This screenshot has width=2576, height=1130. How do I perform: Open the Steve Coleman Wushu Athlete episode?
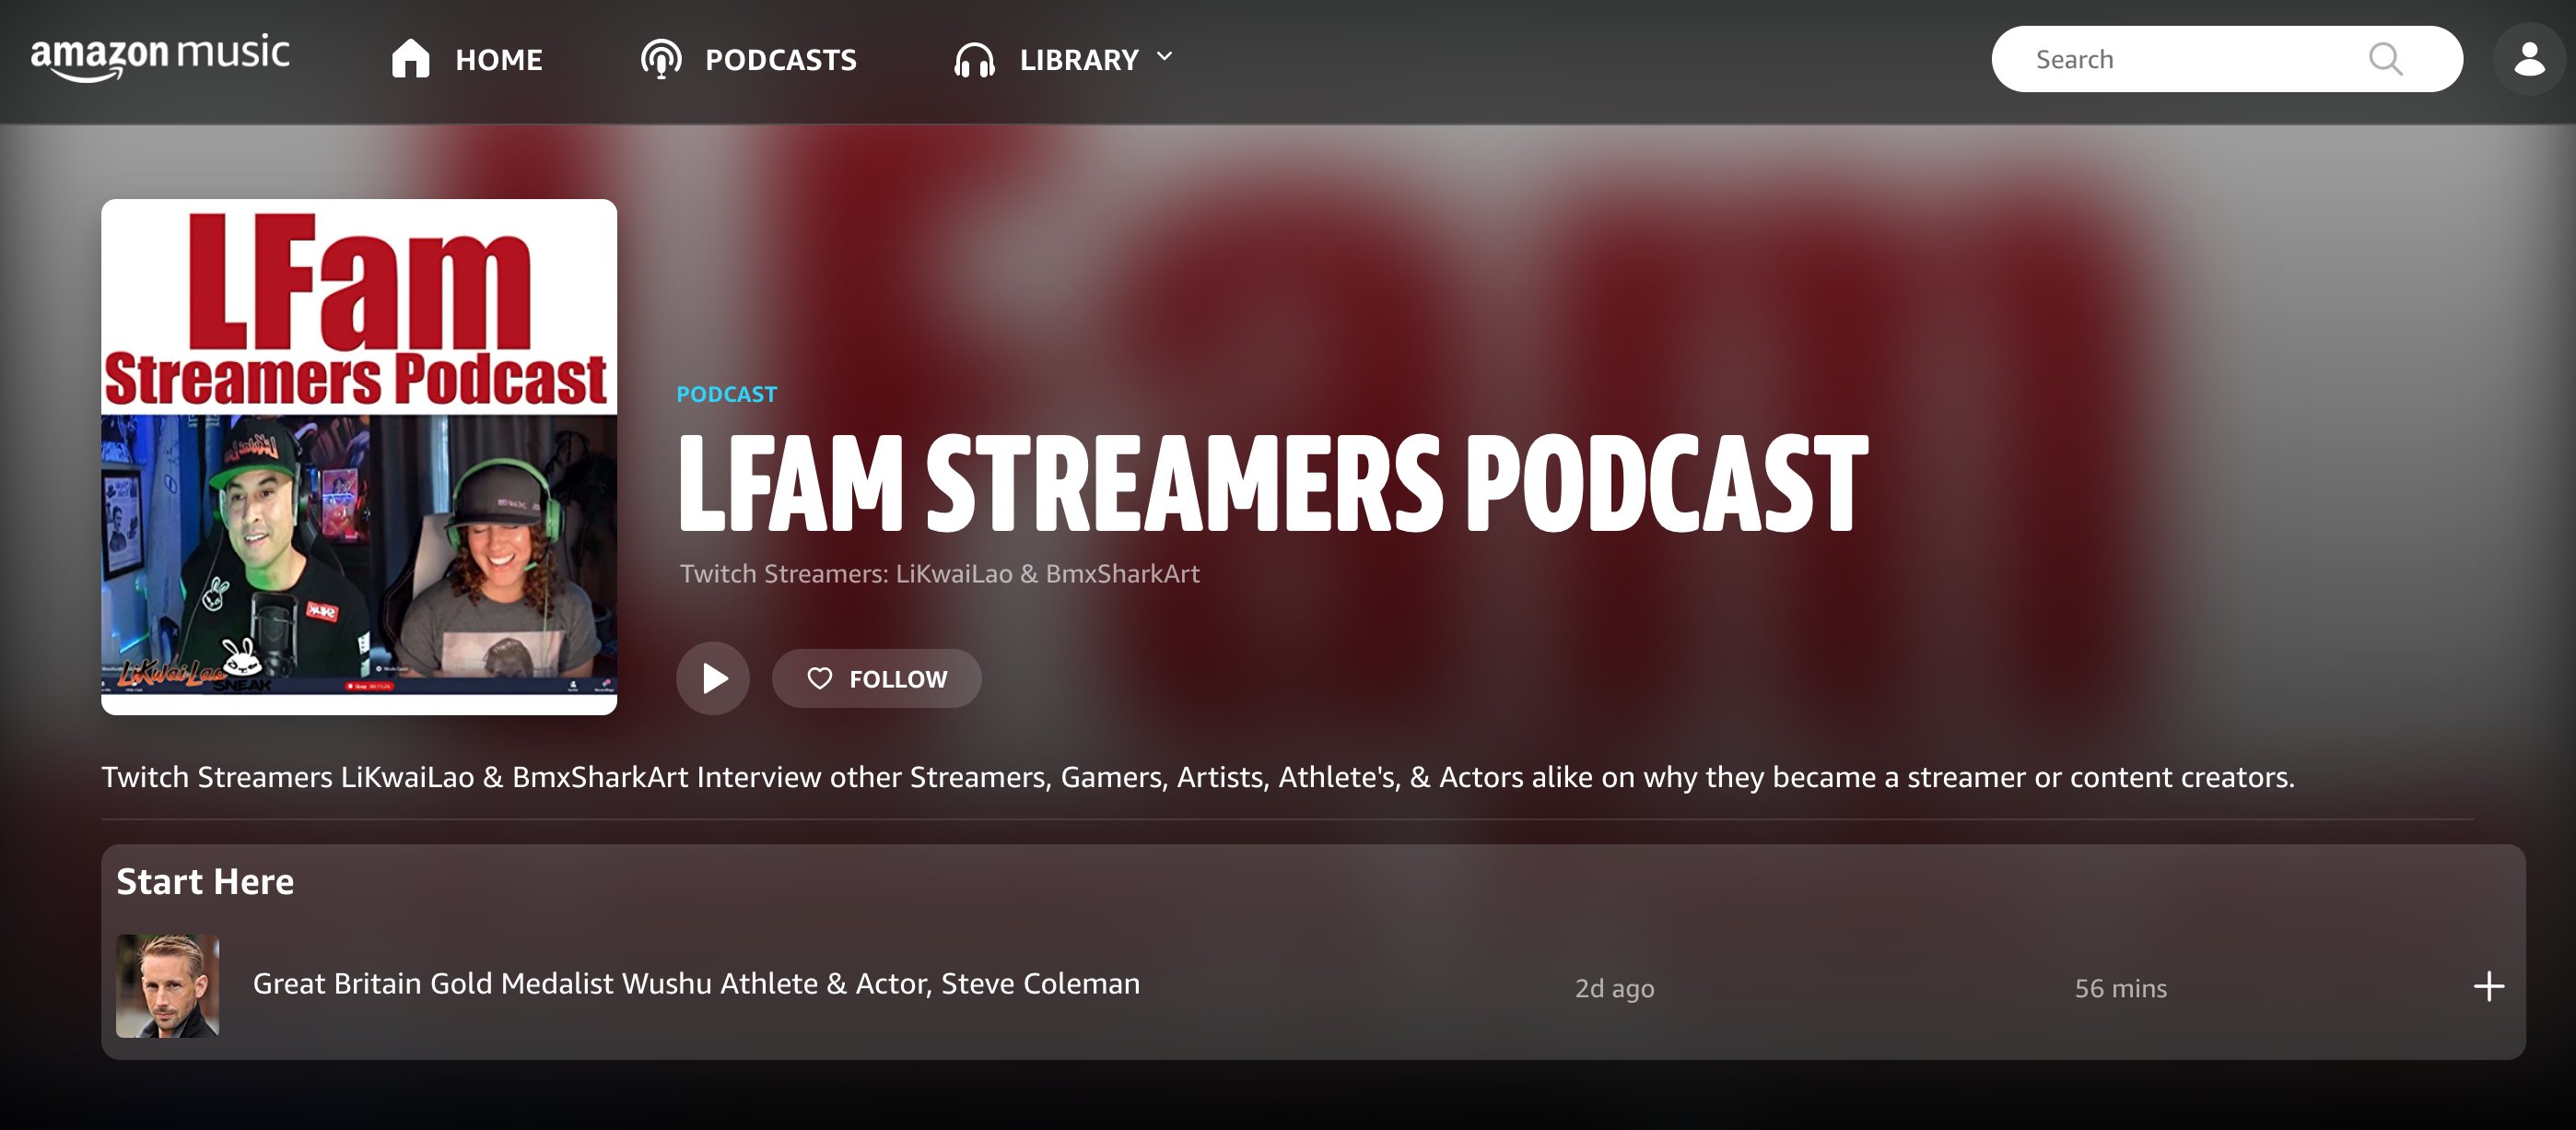pyautogui.click(x=696, y=983)
